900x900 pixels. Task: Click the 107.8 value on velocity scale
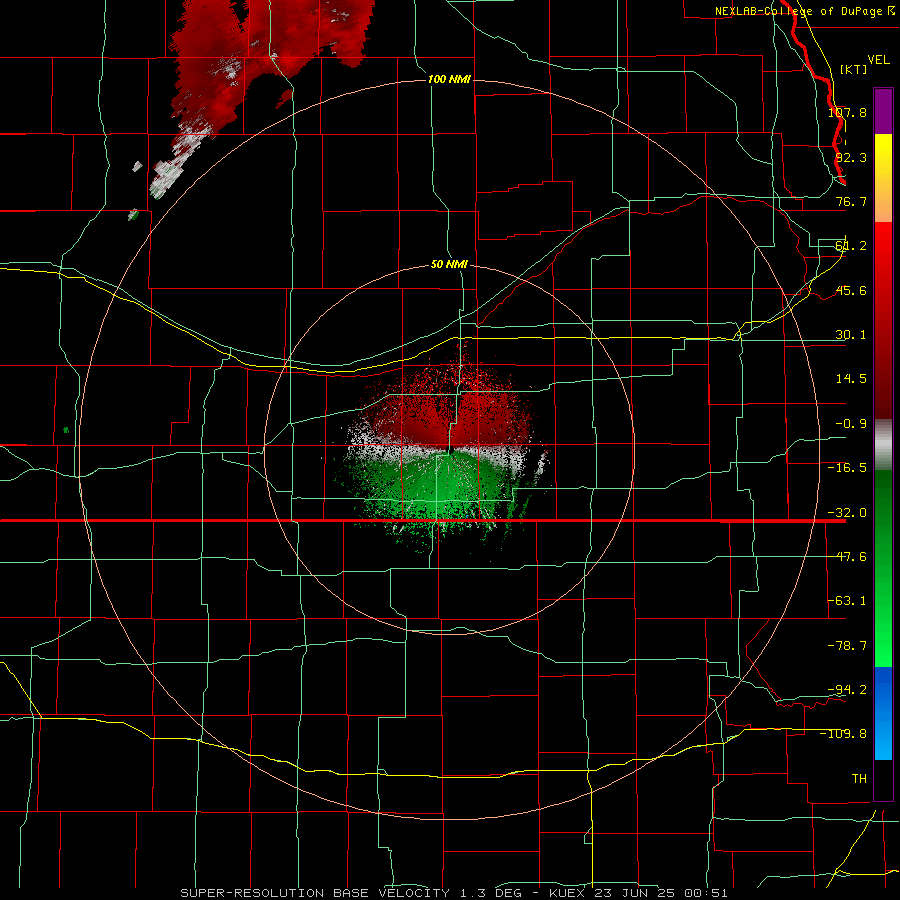[x=847, y=112]
